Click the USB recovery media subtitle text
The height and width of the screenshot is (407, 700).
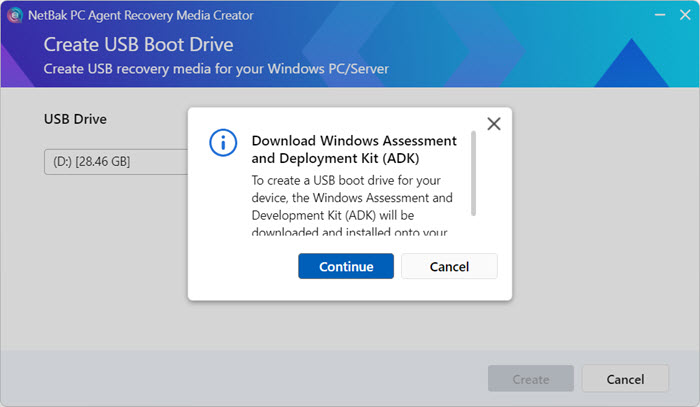pyautogui.click(x=215, y=68)
